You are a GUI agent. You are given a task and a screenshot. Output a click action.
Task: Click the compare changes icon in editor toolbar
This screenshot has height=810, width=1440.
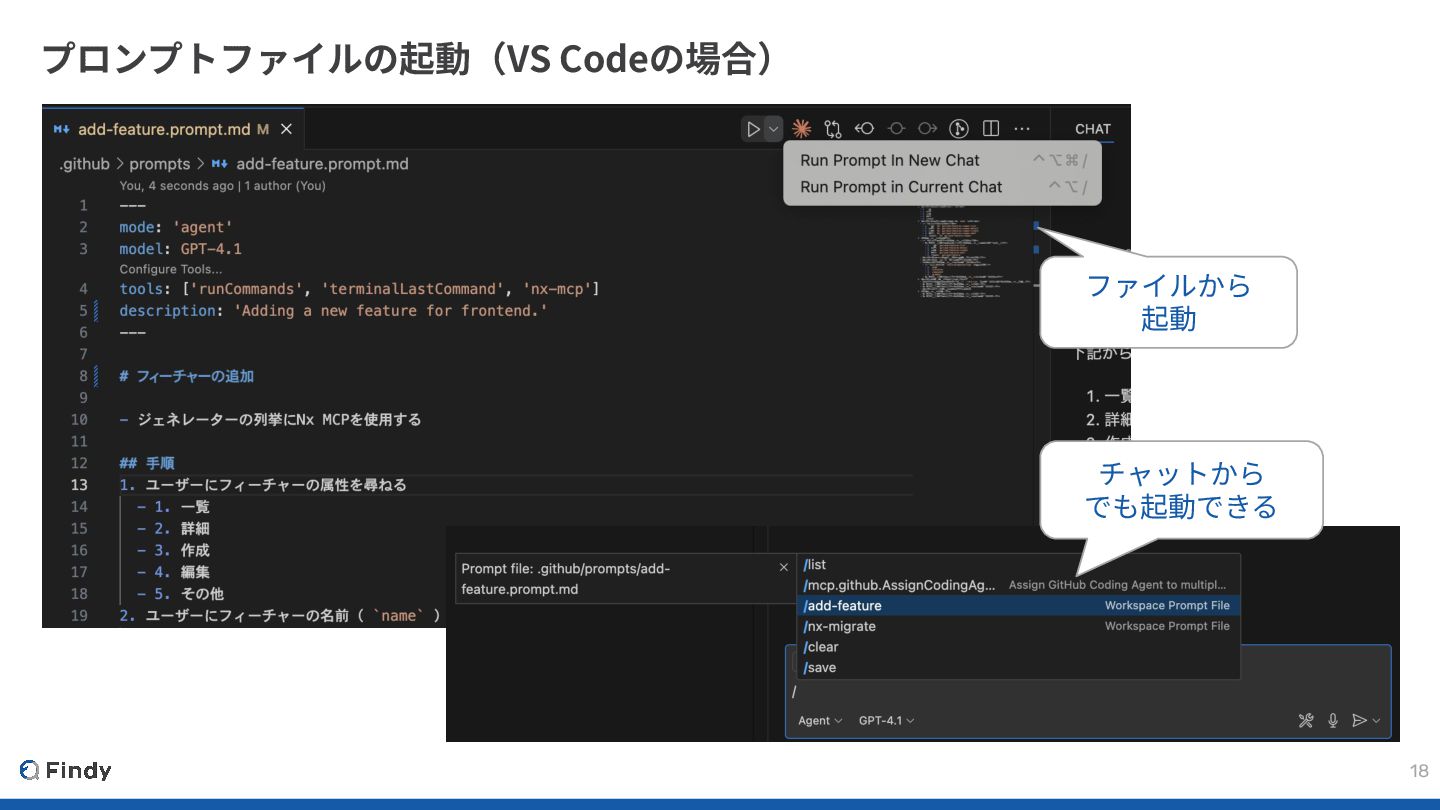tap(833, 128)
